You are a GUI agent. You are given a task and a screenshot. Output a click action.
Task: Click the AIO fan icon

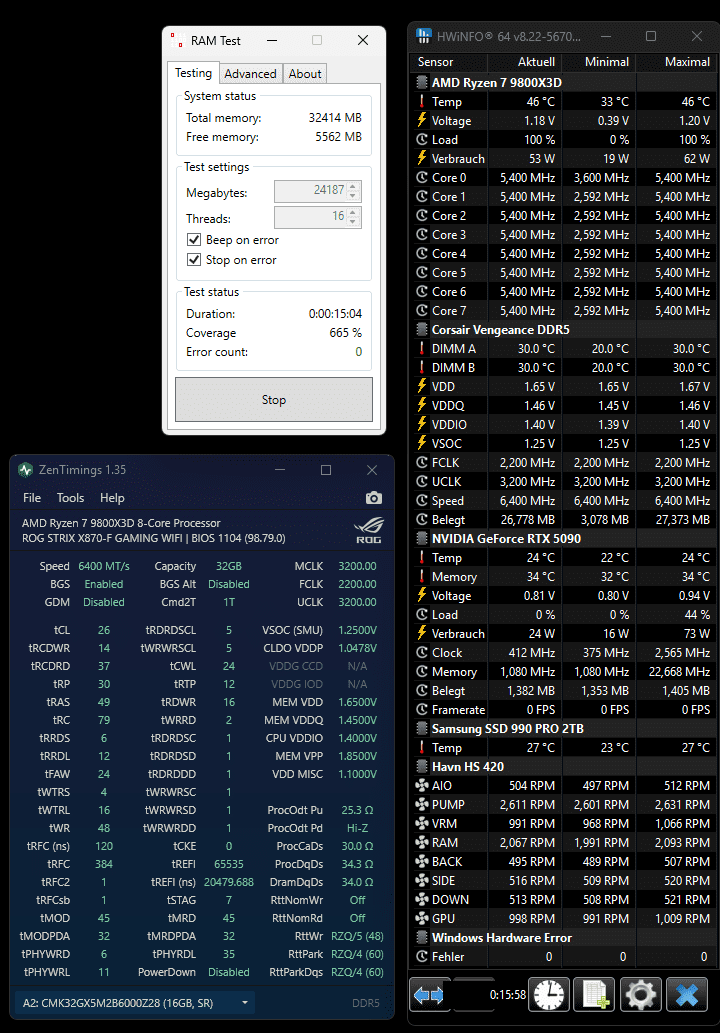(422, 785)
